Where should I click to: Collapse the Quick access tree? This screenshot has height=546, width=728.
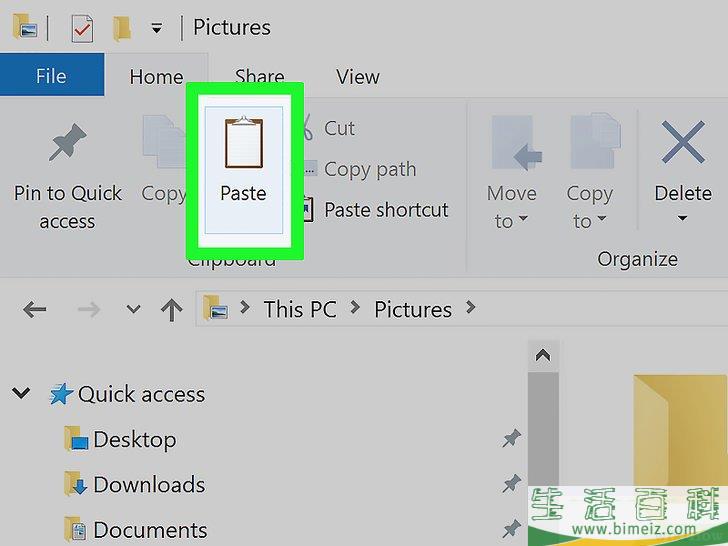pyautogui.click(x=21, y=393)
